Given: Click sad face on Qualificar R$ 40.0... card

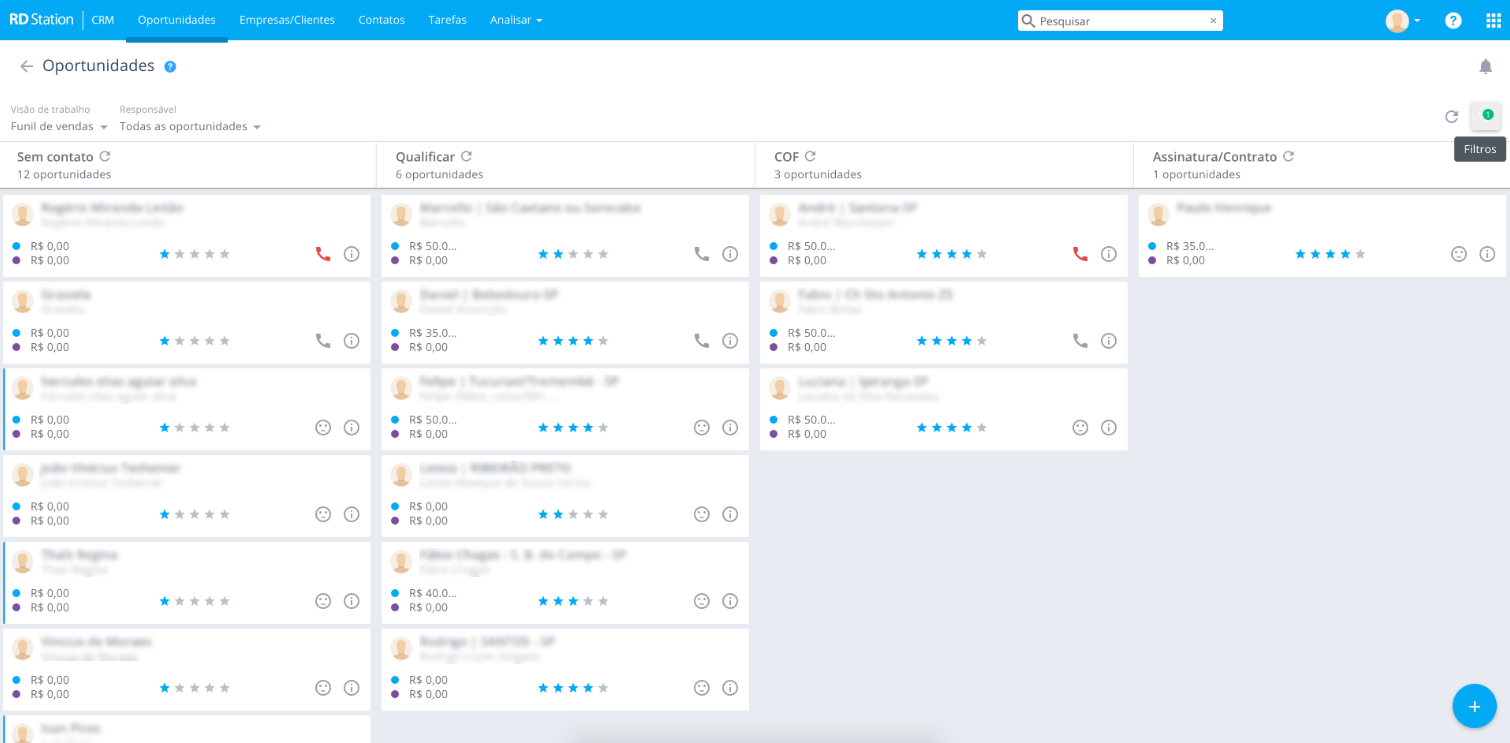Looking at the screenshot, I should 702,601.
